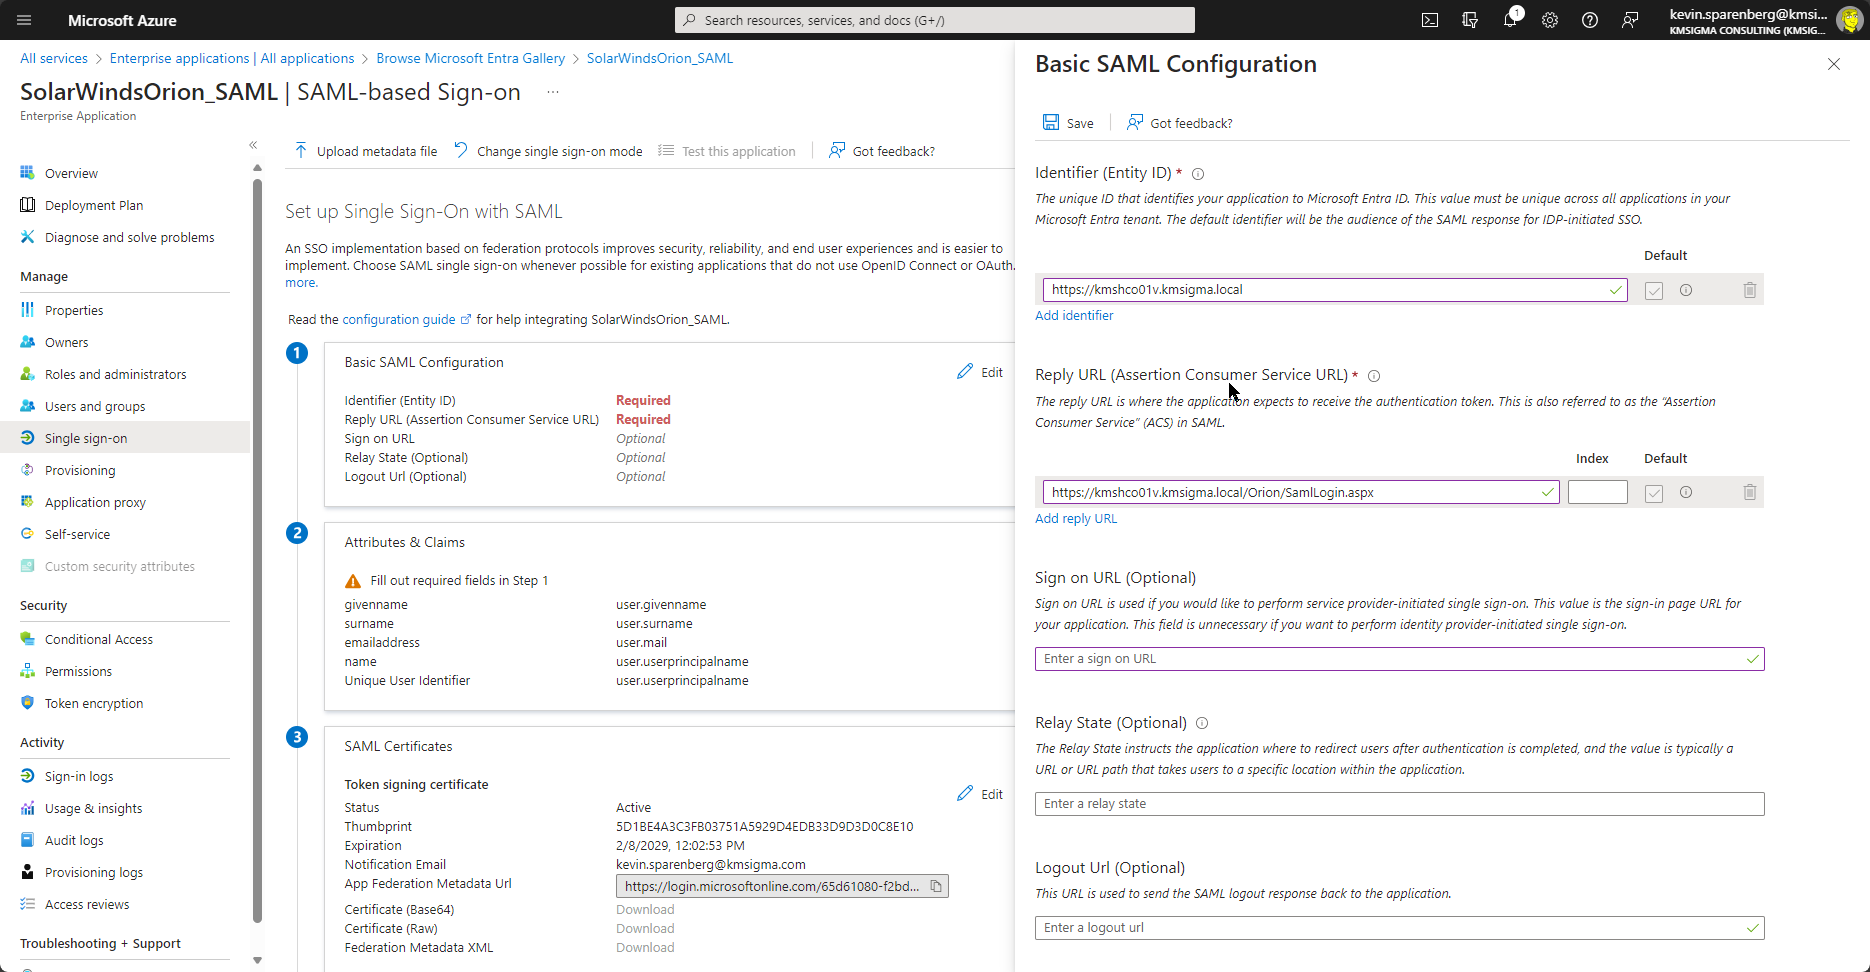The height and width of the screenshot is (972, 1870).
Task: Open the portal hamburger menu
Action: click(25, 20)
